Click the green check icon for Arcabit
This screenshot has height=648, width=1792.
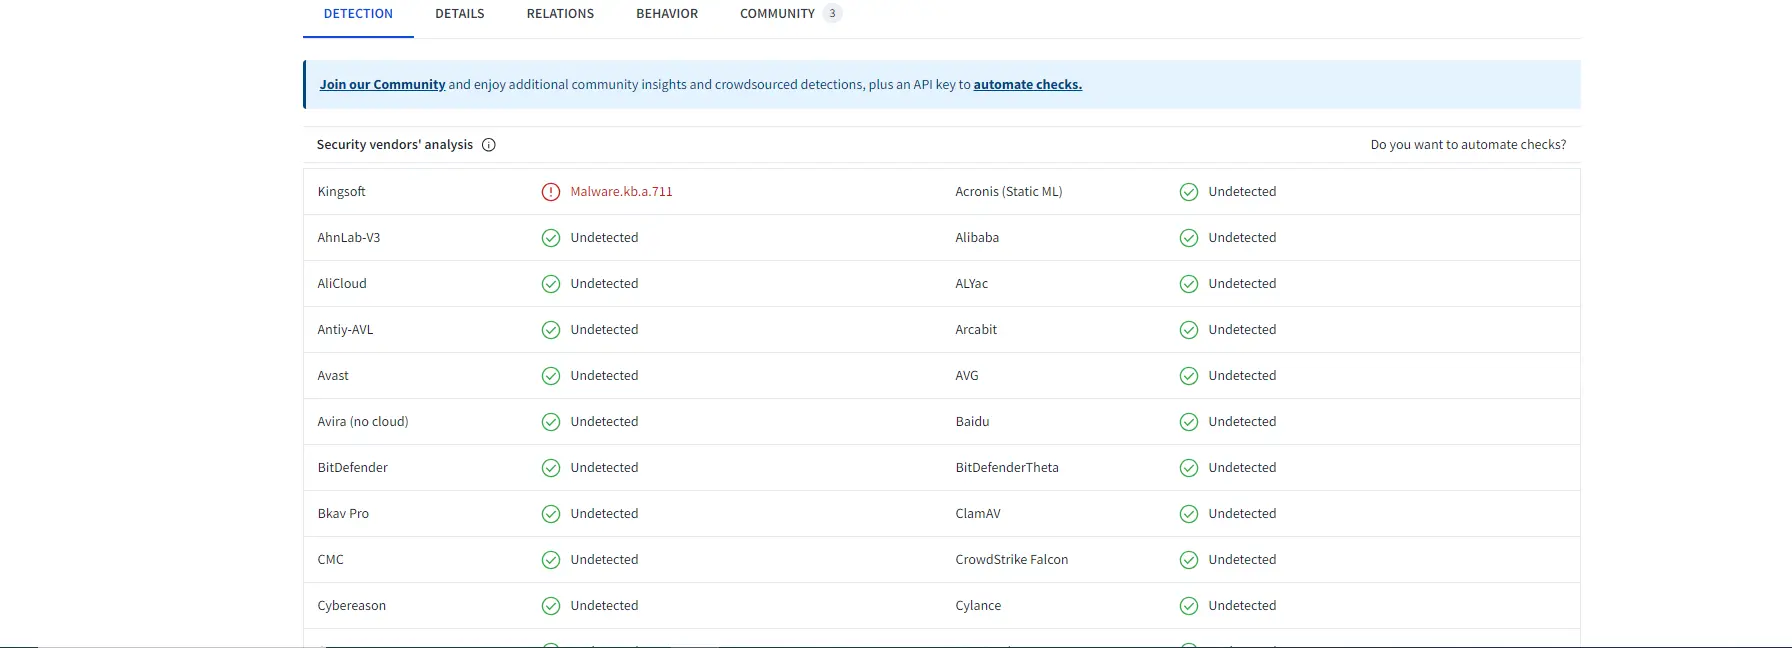click(x=1189, y=330)
